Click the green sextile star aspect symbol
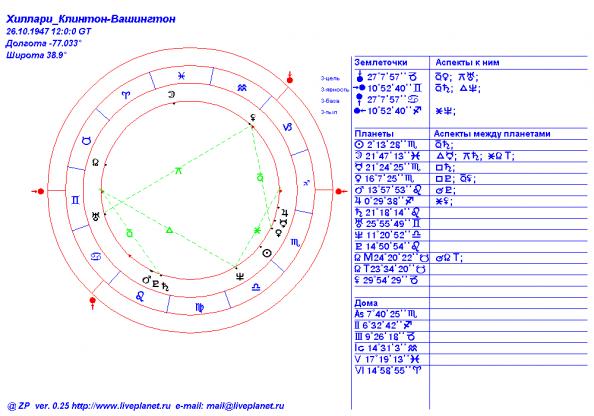 tap(257, 230)
